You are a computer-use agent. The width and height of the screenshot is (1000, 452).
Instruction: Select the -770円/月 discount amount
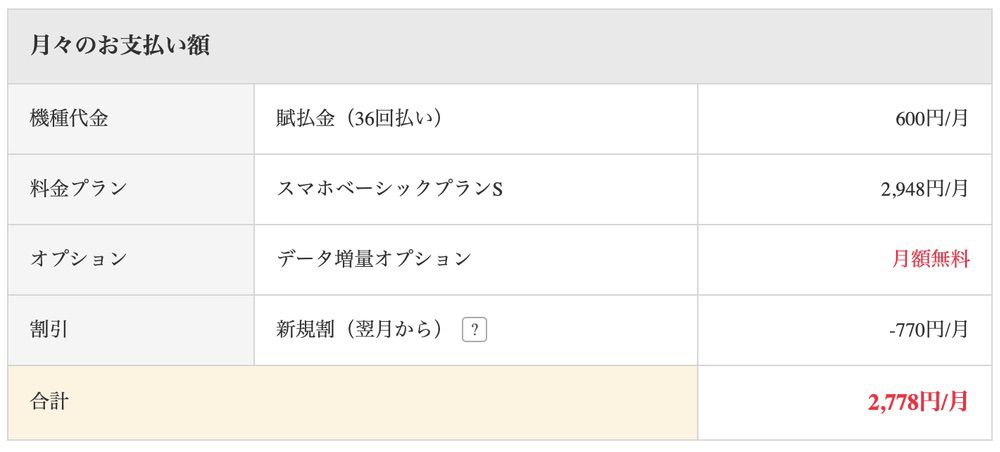[x=928, y=330]
